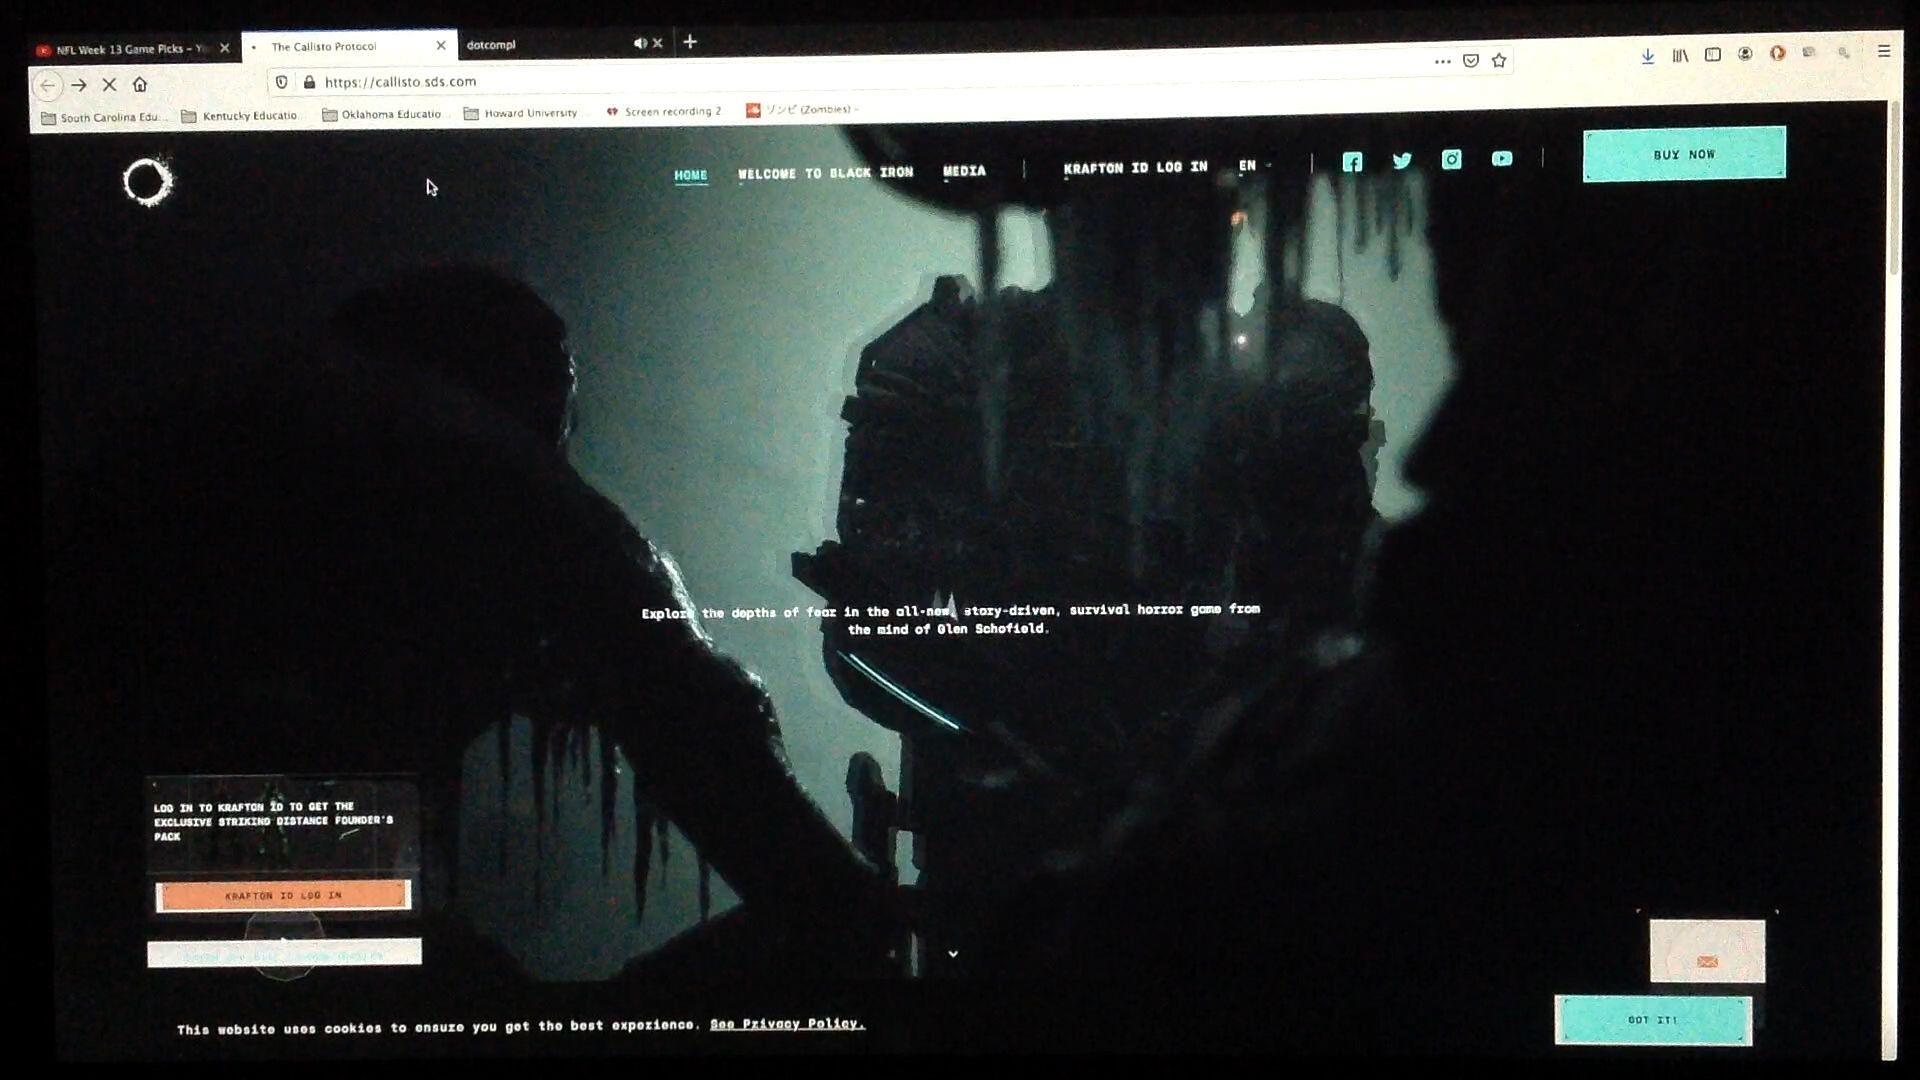Close the dotcompl tab
This screenshot has height=1080, width=1920.
coord(657,43)
